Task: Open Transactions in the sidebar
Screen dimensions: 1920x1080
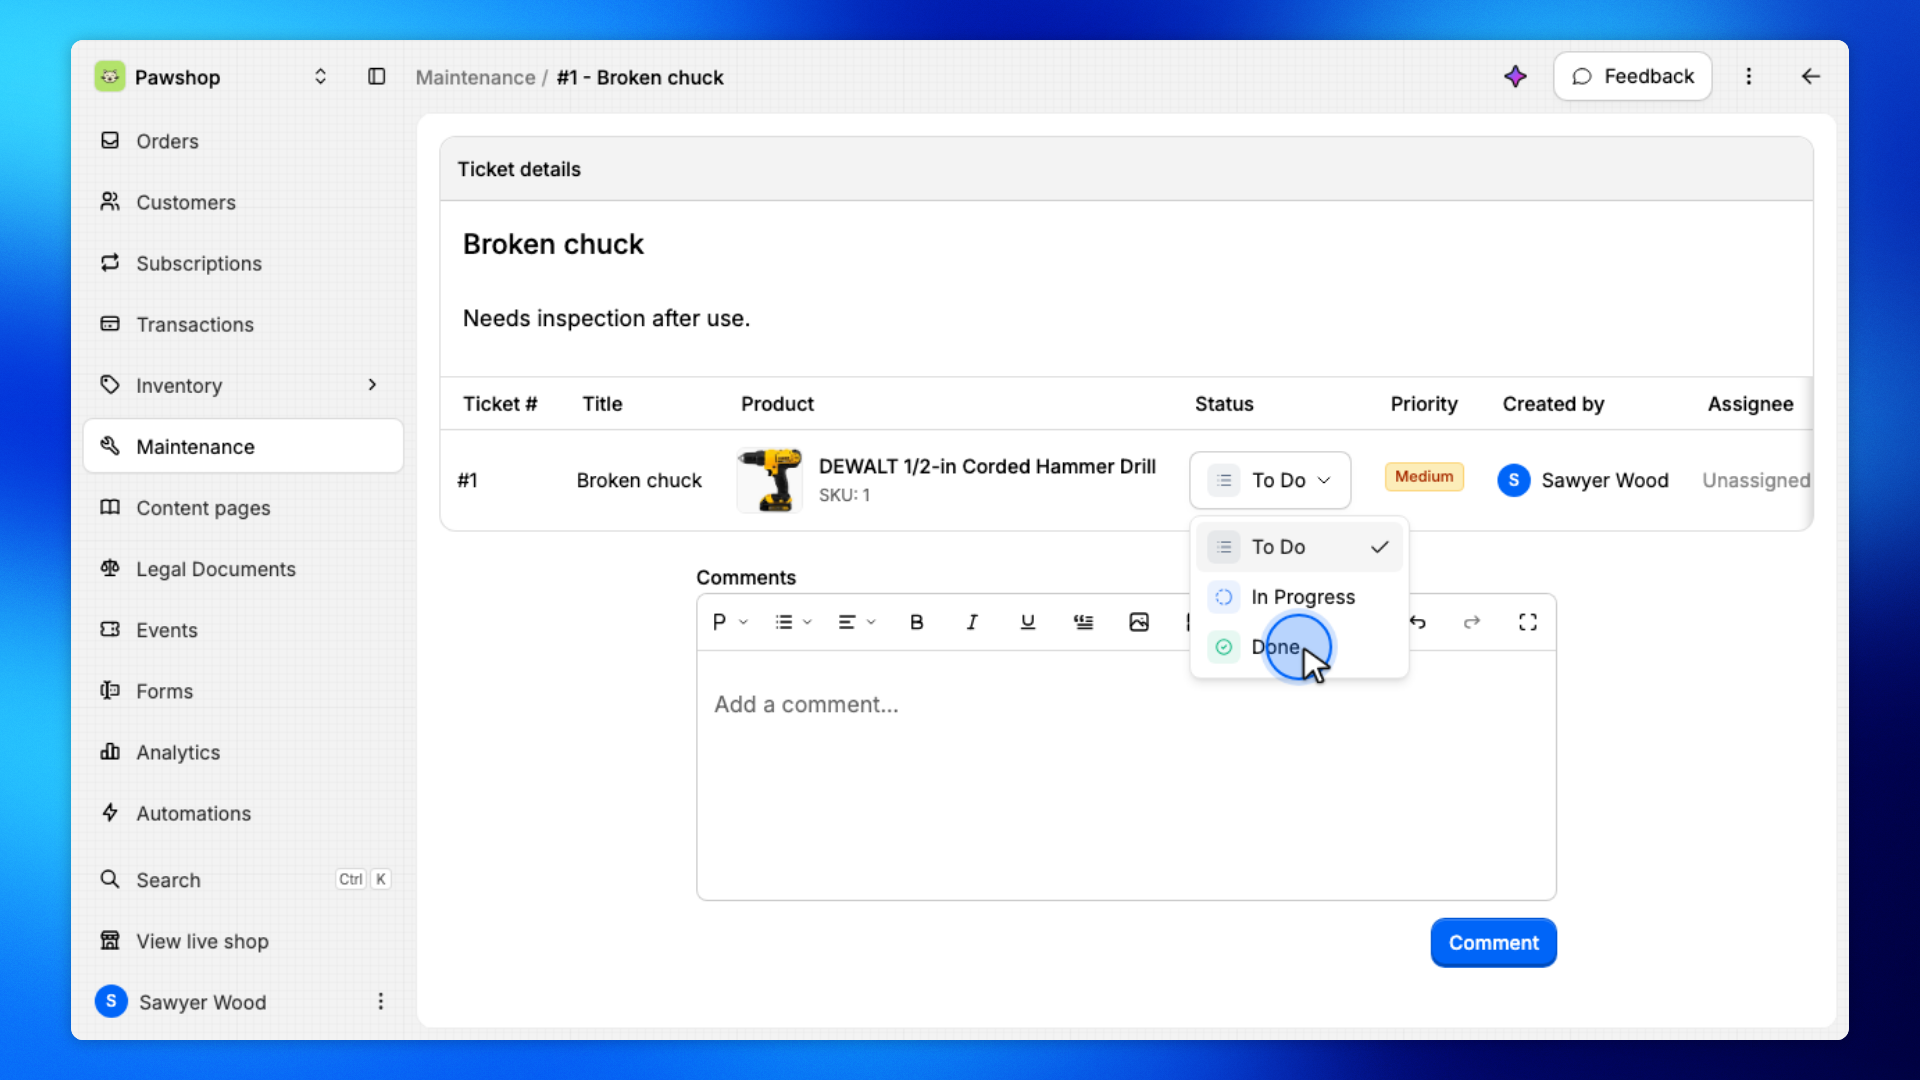Action: [243, 324]
